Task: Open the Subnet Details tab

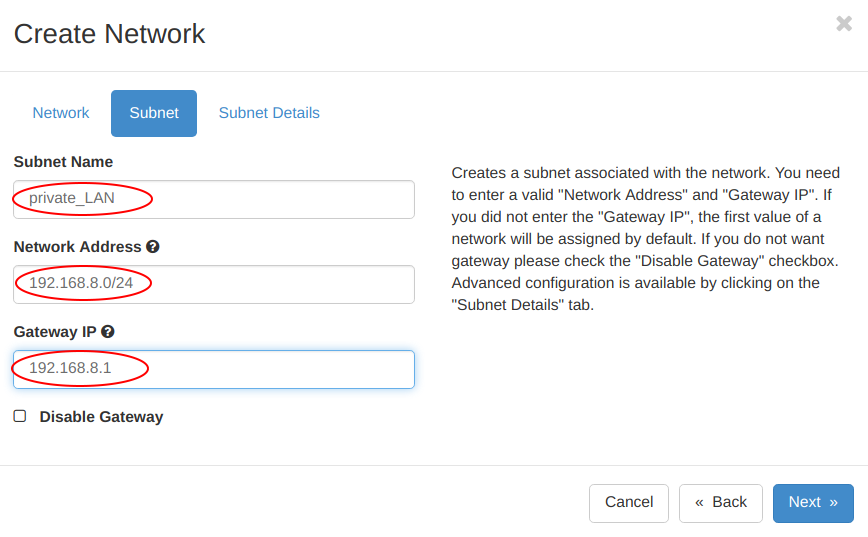Action: pyautogui.click(x=269, y=113)
